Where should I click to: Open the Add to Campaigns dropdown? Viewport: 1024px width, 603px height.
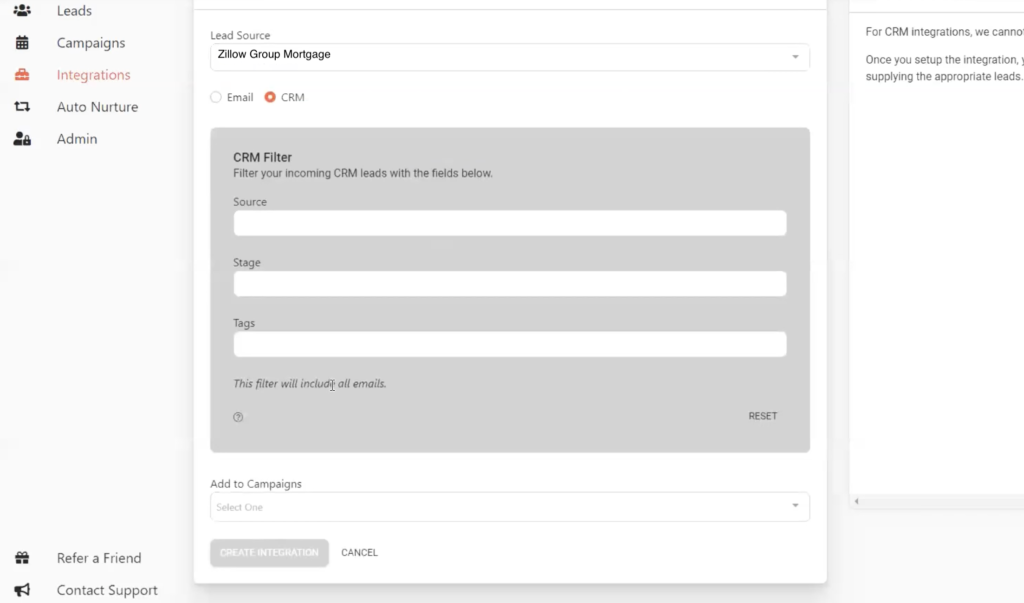point(509,507)
